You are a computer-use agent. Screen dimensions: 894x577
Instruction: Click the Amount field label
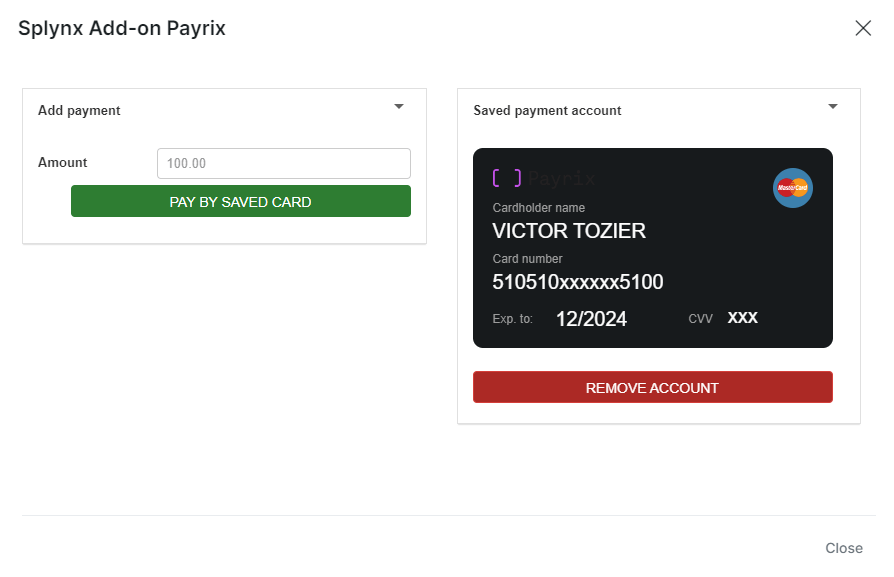pyautogui.click(x=62, y=162)
